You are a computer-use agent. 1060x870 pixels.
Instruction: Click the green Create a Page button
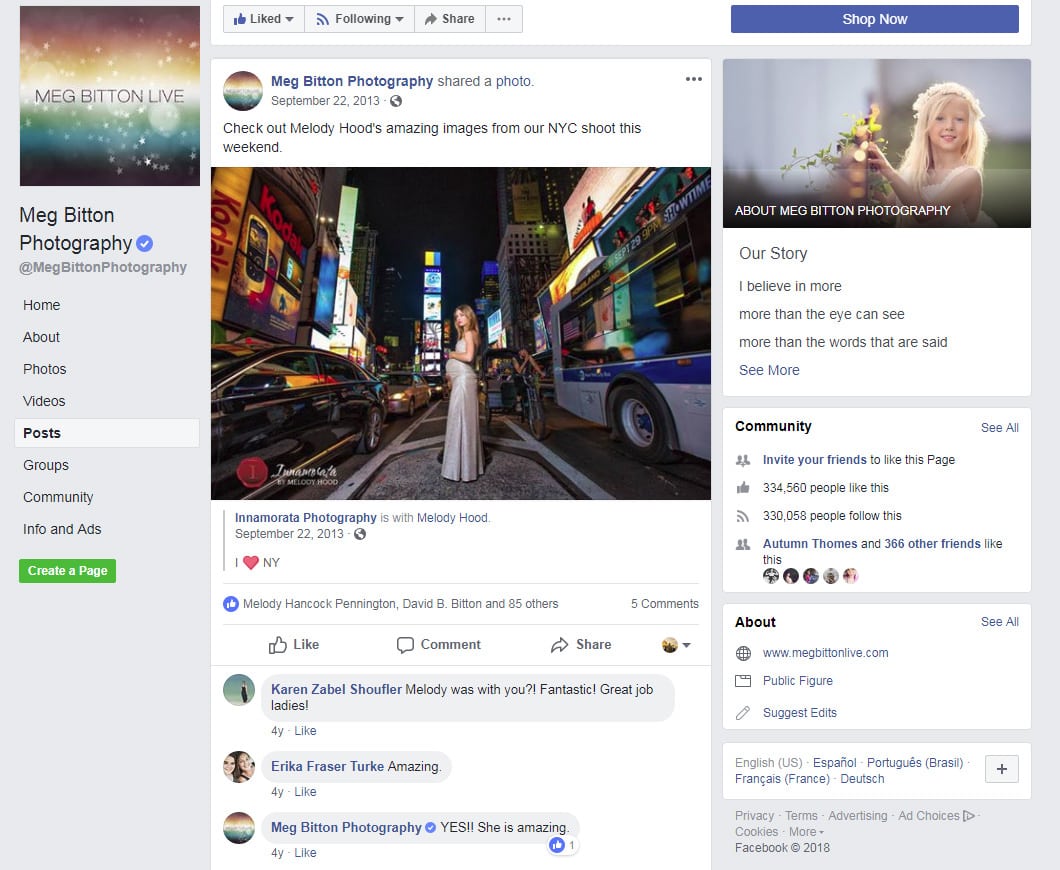click(67, 571)
